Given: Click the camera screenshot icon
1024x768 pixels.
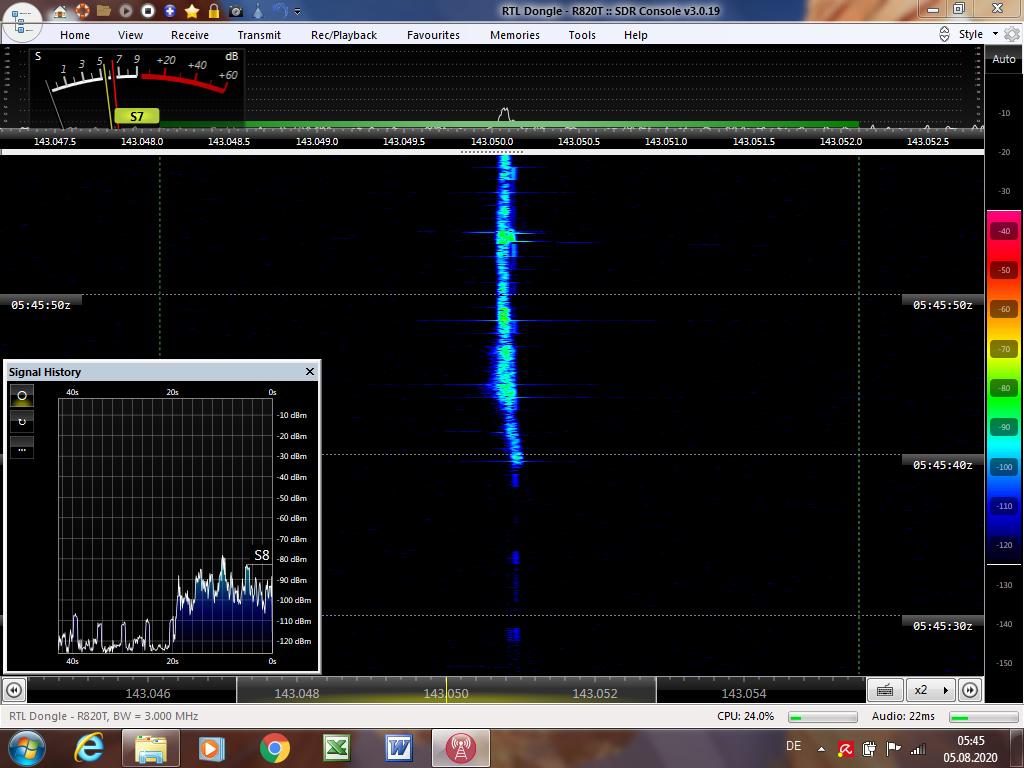Looking at the screenshot, I should (236, 10).
